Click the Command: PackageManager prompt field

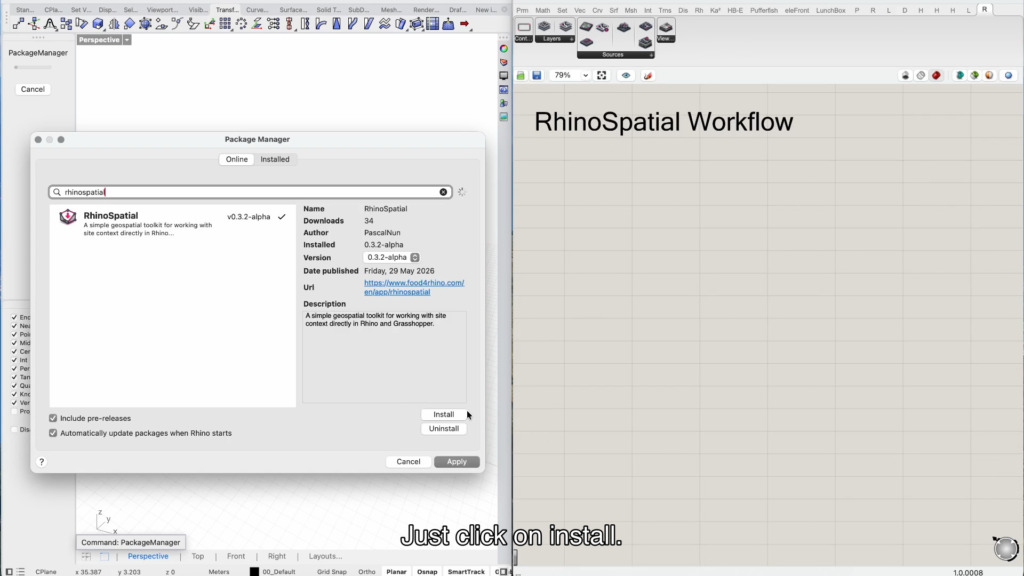(x=131, y=542)
